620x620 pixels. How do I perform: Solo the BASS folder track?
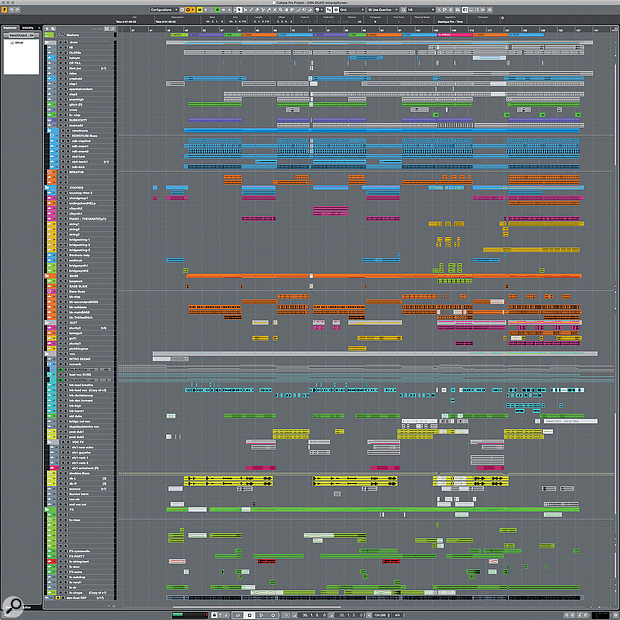[x=66, y=276]
